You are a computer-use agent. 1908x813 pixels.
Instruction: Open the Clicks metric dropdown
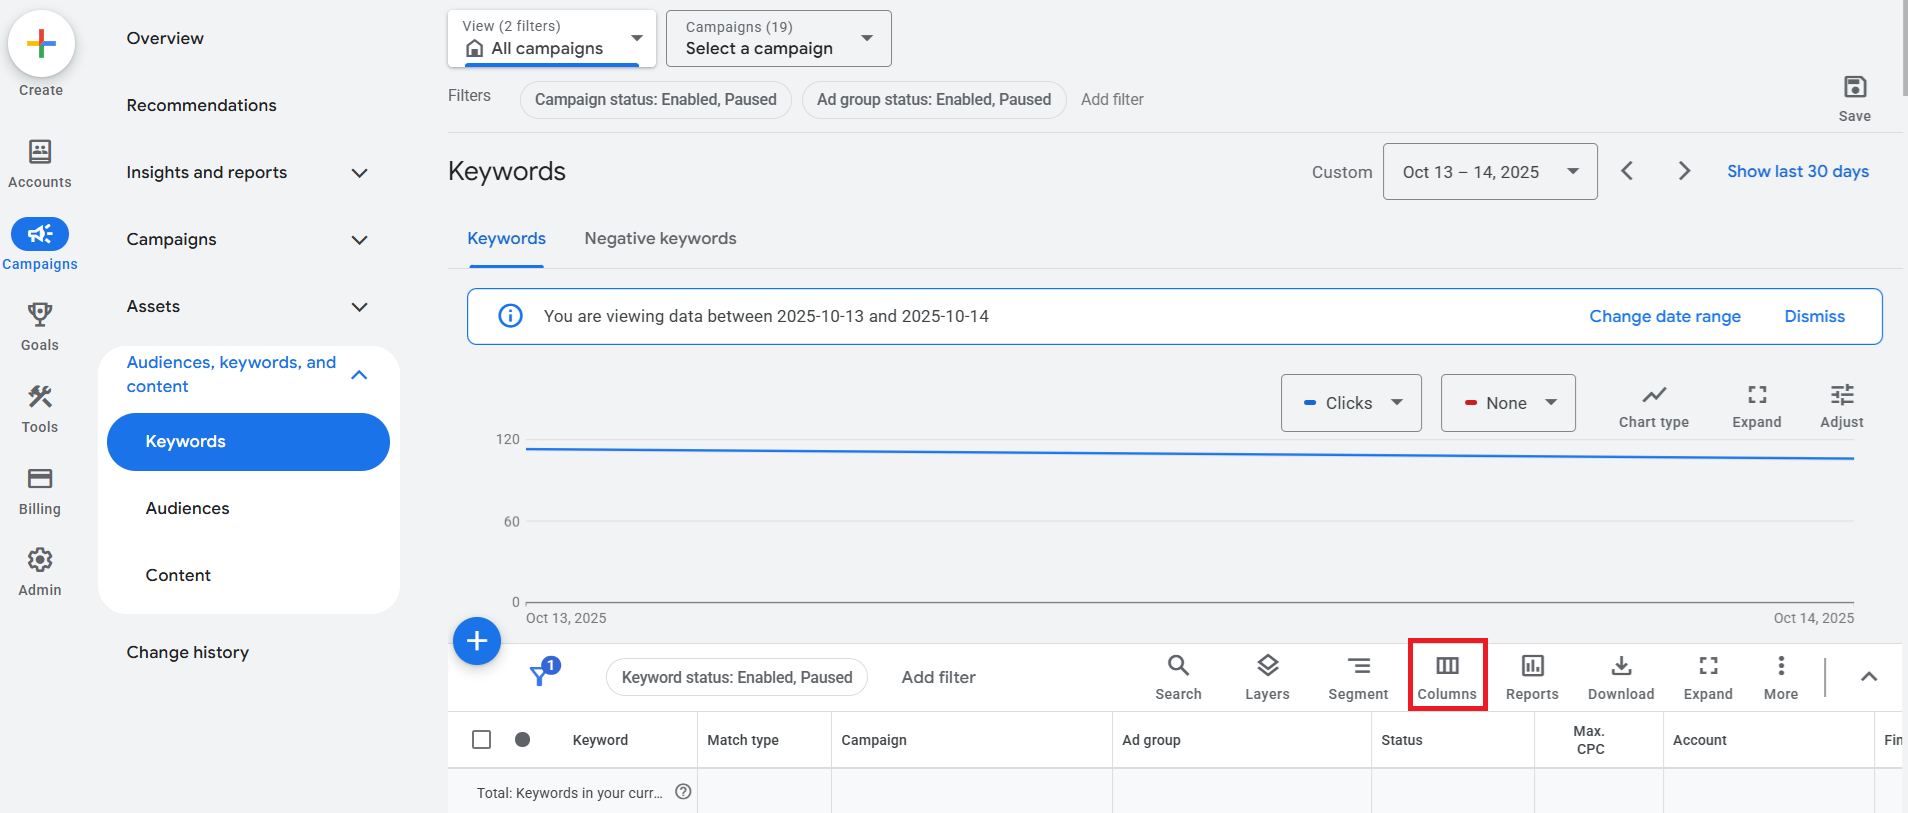[x=1351, y=403]
